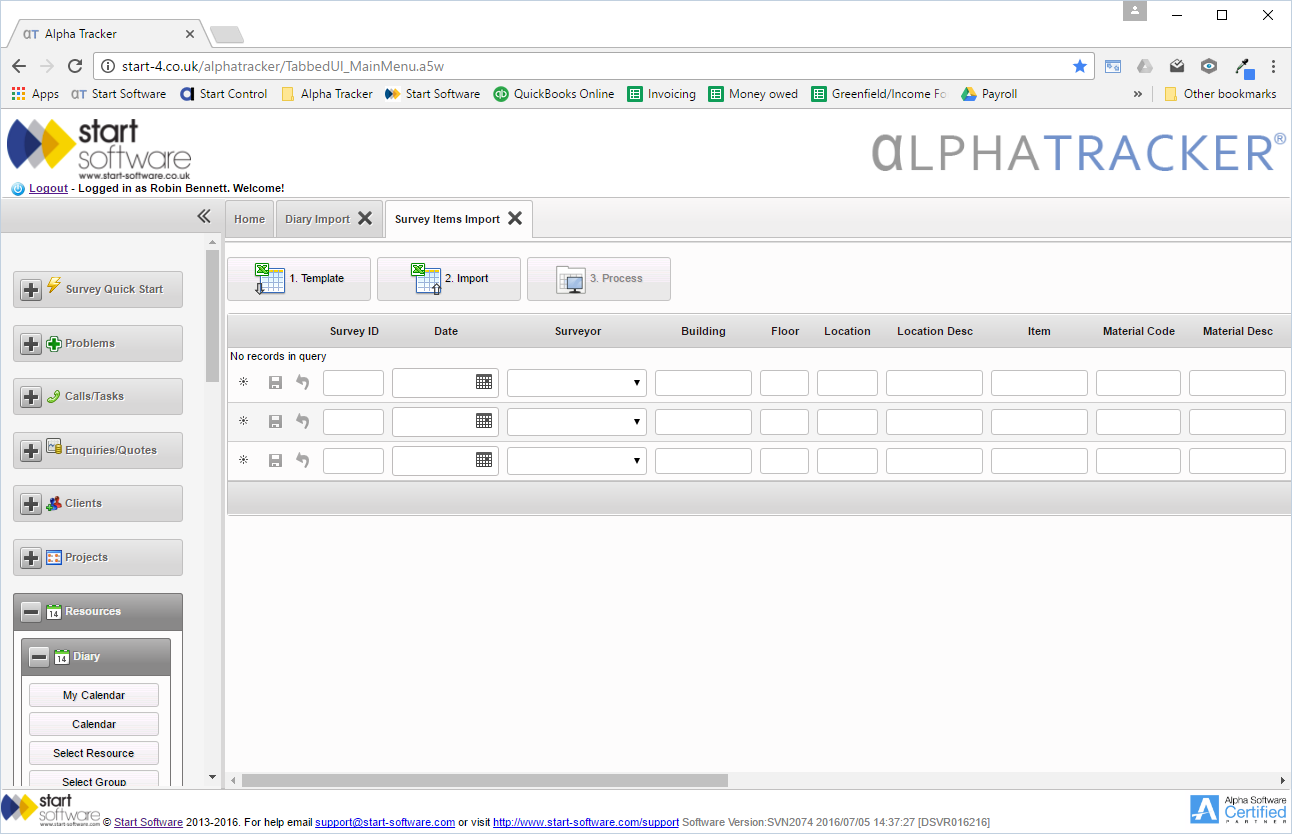The height and width of the screenshot is (834, 1292).
Task: Undo changes in the second row with revert arrow
Action: 302,421
